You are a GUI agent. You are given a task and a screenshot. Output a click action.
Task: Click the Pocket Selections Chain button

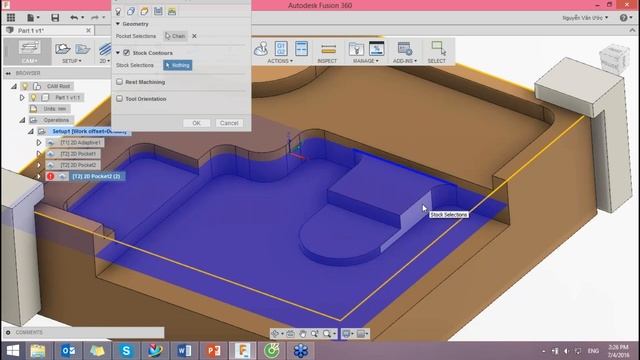176,36
